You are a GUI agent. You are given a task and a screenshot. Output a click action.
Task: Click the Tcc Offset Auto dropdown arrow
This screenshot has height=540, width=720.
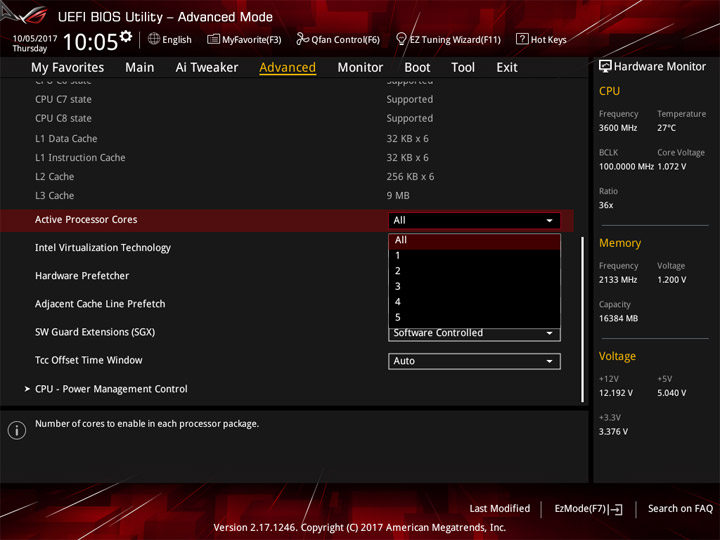(x=549, y=361)
